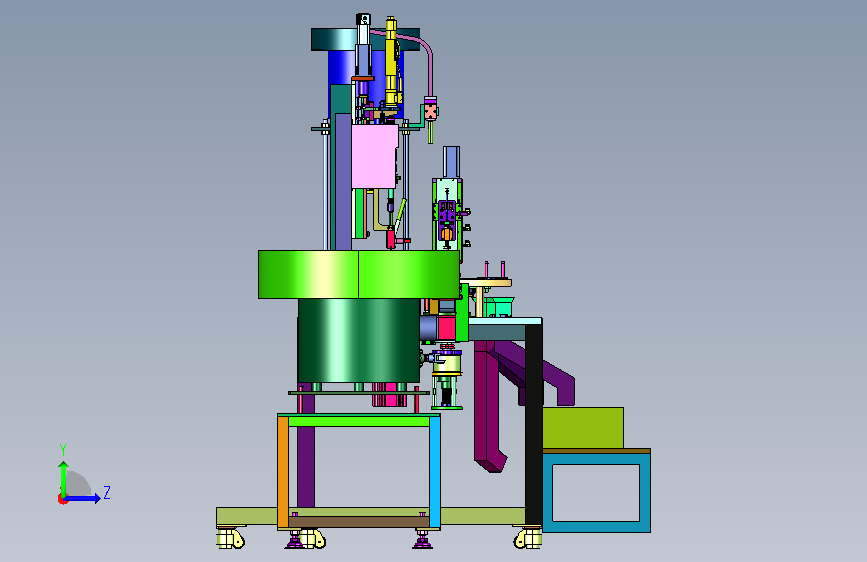The width and height of the screenshot is (867, 562).
Task: Select the wide light-green circular tray
Action: pyautogui.click(x=358, y=274)
